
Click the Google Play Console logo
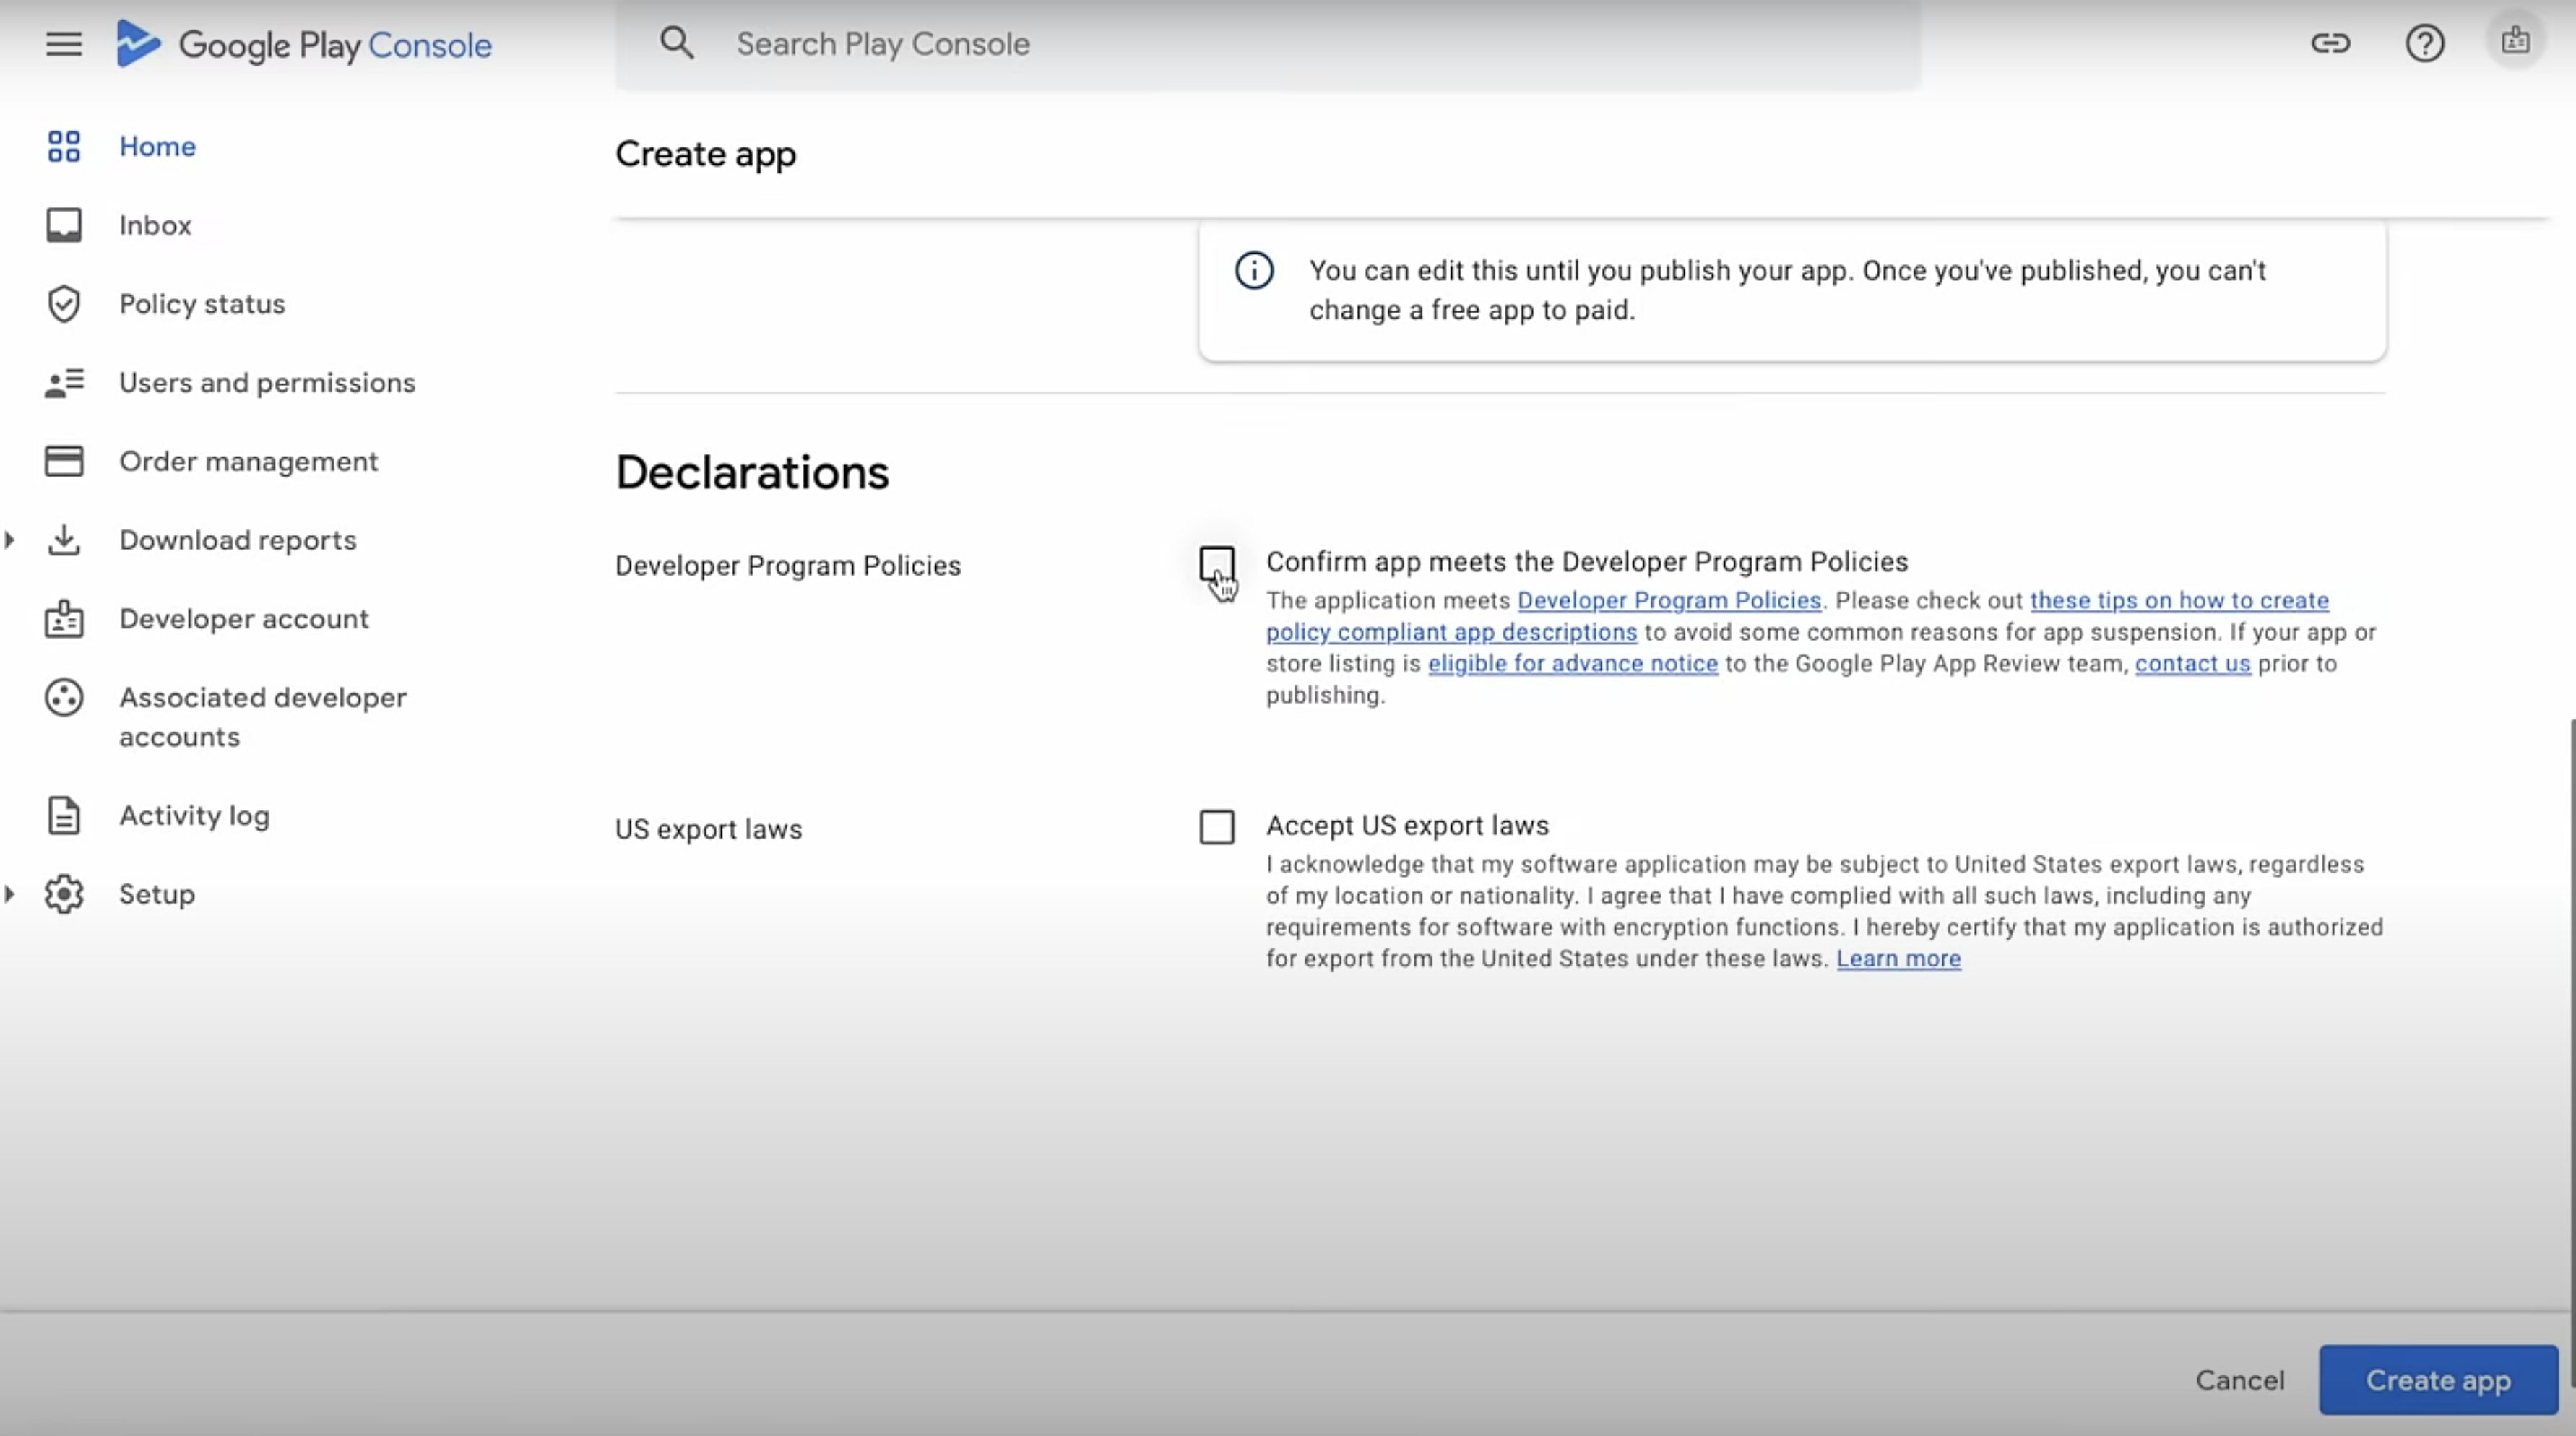tap(304, 44)
